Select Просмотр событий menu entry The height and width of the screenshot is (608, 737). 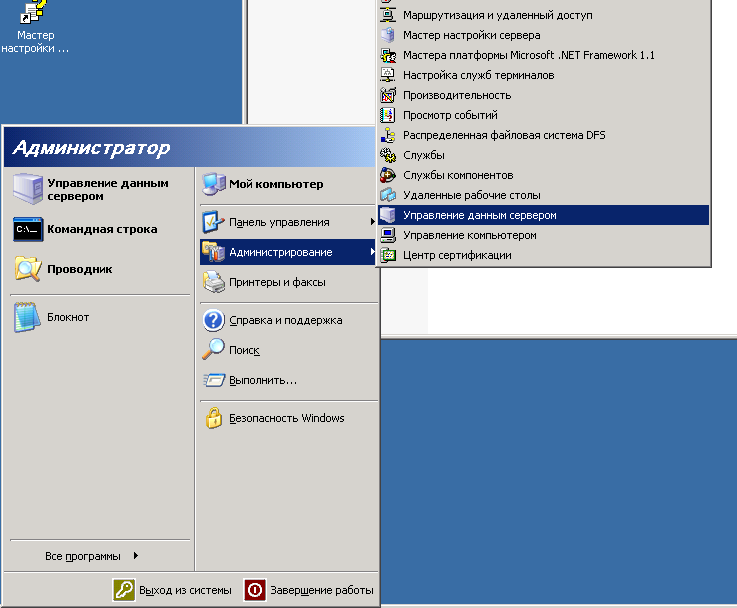click(544, 115)
